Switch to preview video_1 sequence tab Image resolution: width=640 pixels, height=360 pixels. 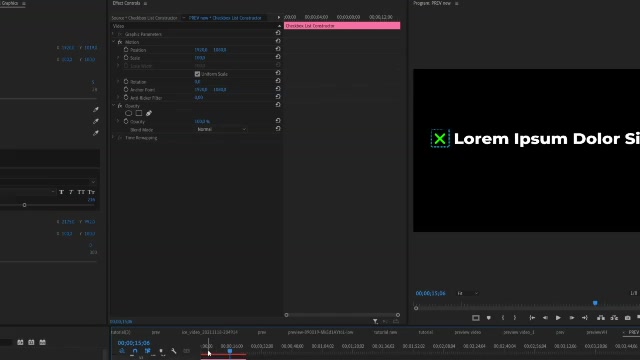[x=519, y=332]
